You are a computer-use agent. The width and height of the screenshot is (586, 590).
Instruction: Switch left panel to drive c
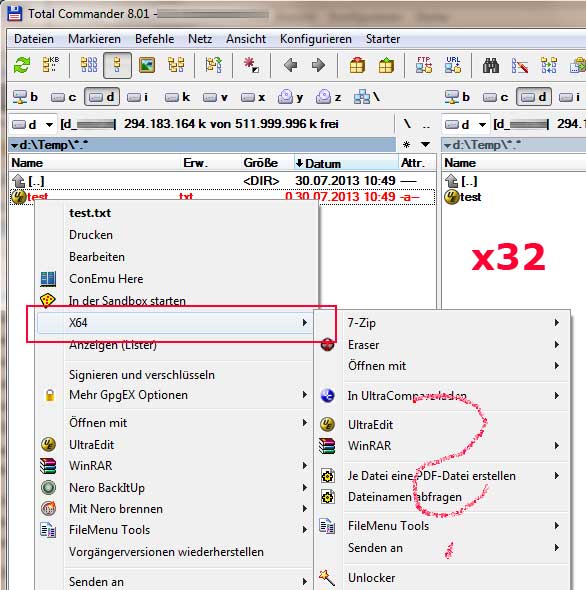(63, 97)
